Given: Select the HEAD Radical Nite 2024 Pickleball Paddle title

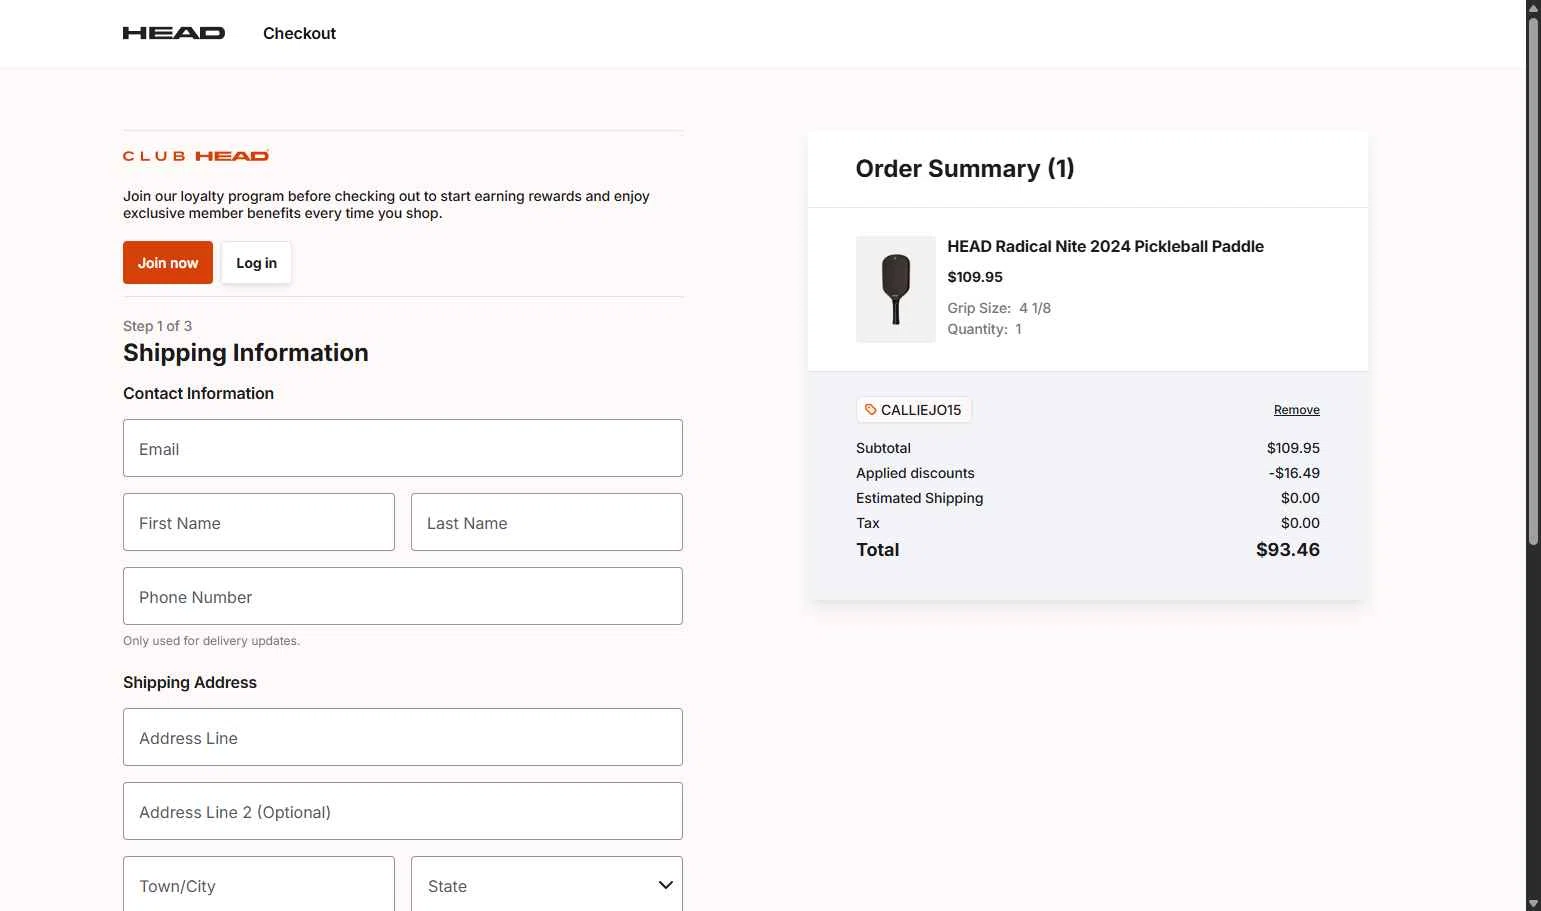Looking at the screenshot, I should [x=1105, y=246].
